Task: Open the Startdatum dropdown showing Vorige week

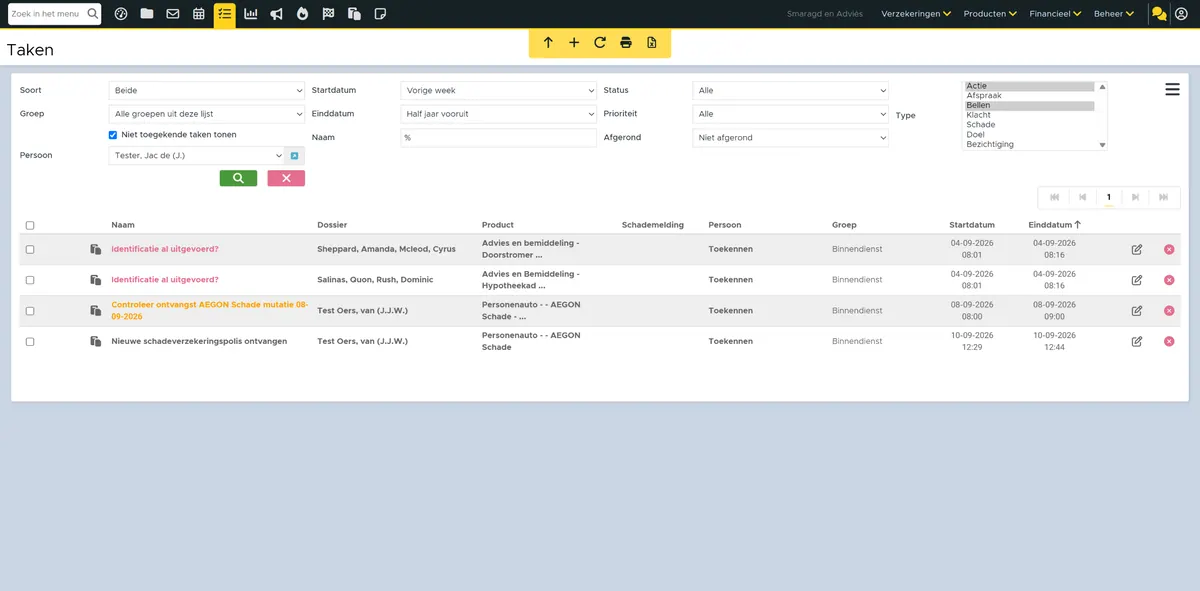Action: pyautogui.click(x=498, y=91)
